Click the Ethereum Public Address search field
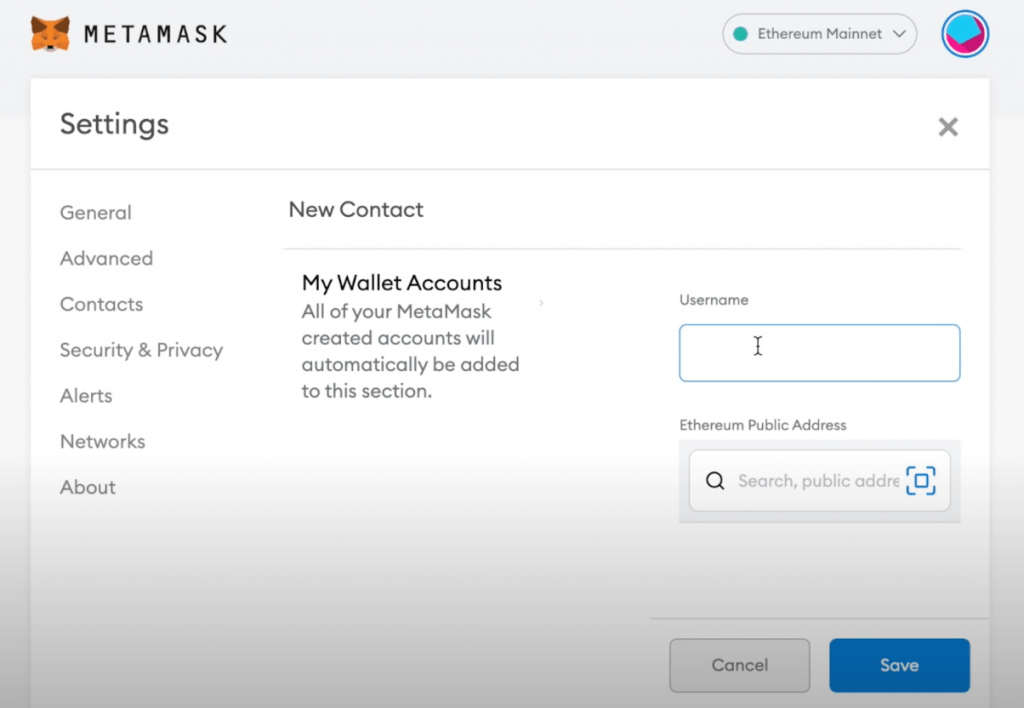This screenshot has width=1024, height=708. point(819,481)
